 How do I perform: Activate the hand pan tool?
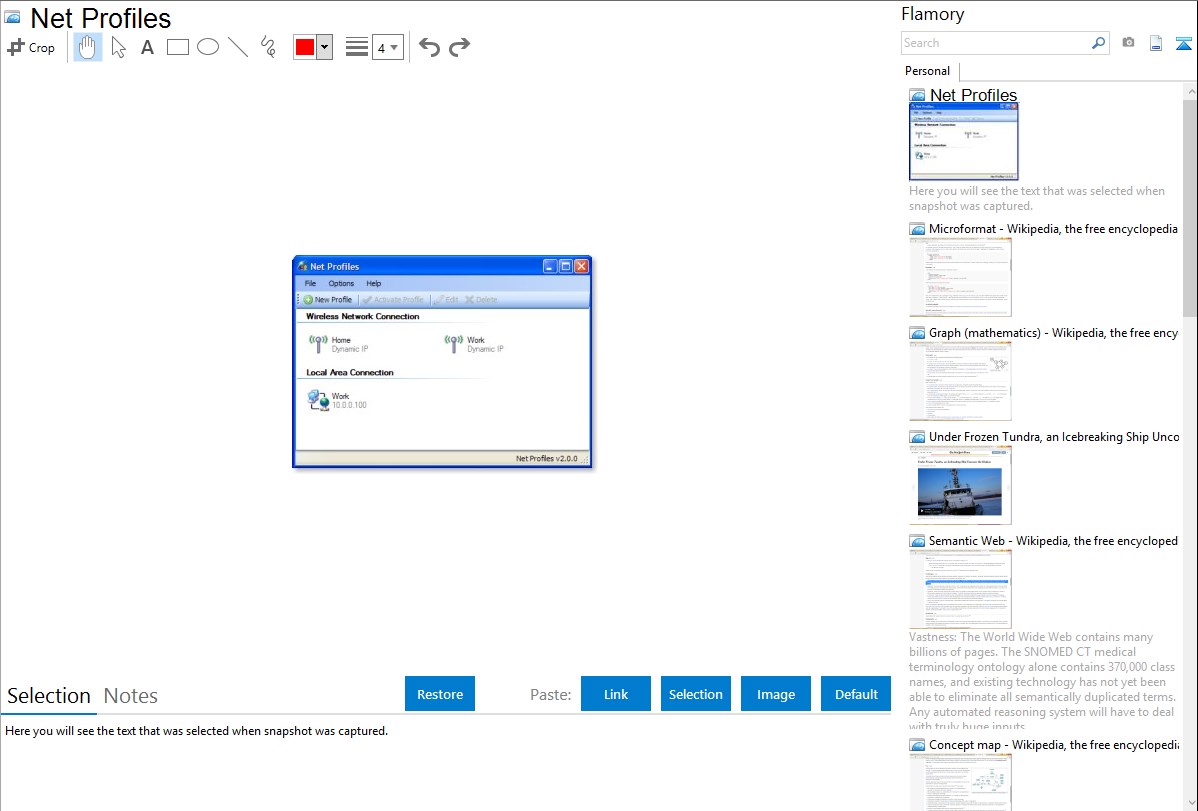tap(87, 47)
